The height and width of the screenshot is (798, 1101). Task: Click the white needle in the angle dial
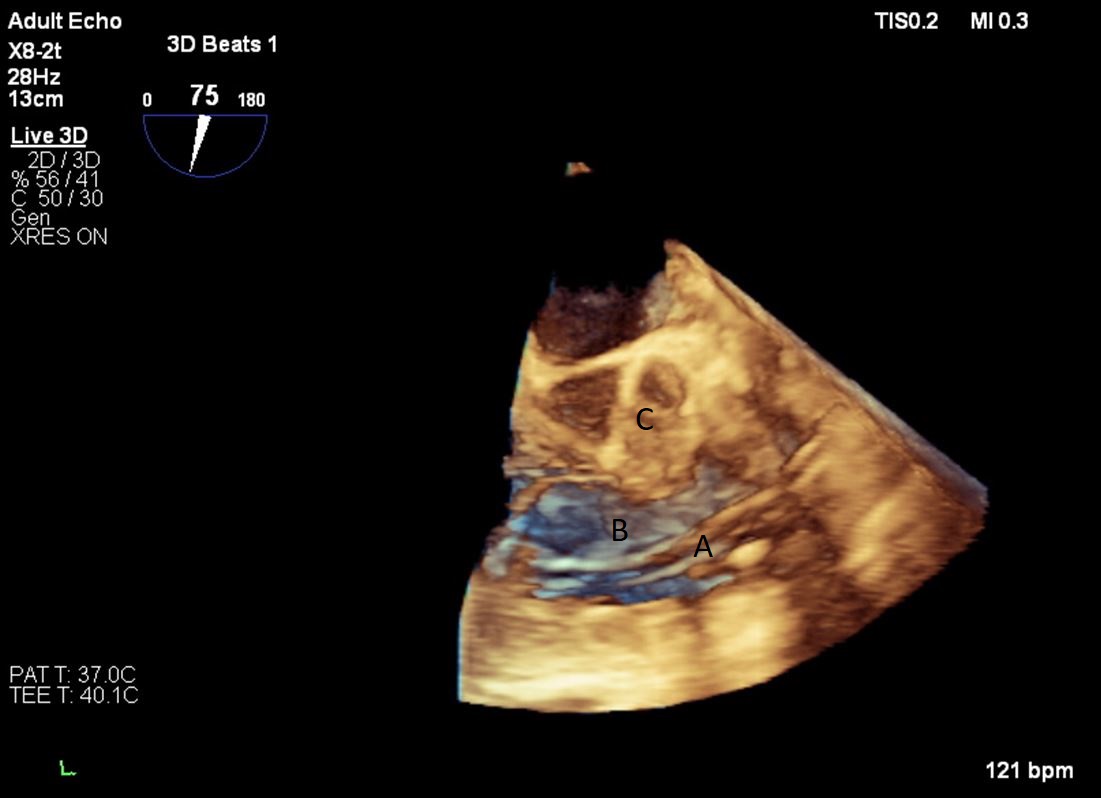tap(201, 143)
